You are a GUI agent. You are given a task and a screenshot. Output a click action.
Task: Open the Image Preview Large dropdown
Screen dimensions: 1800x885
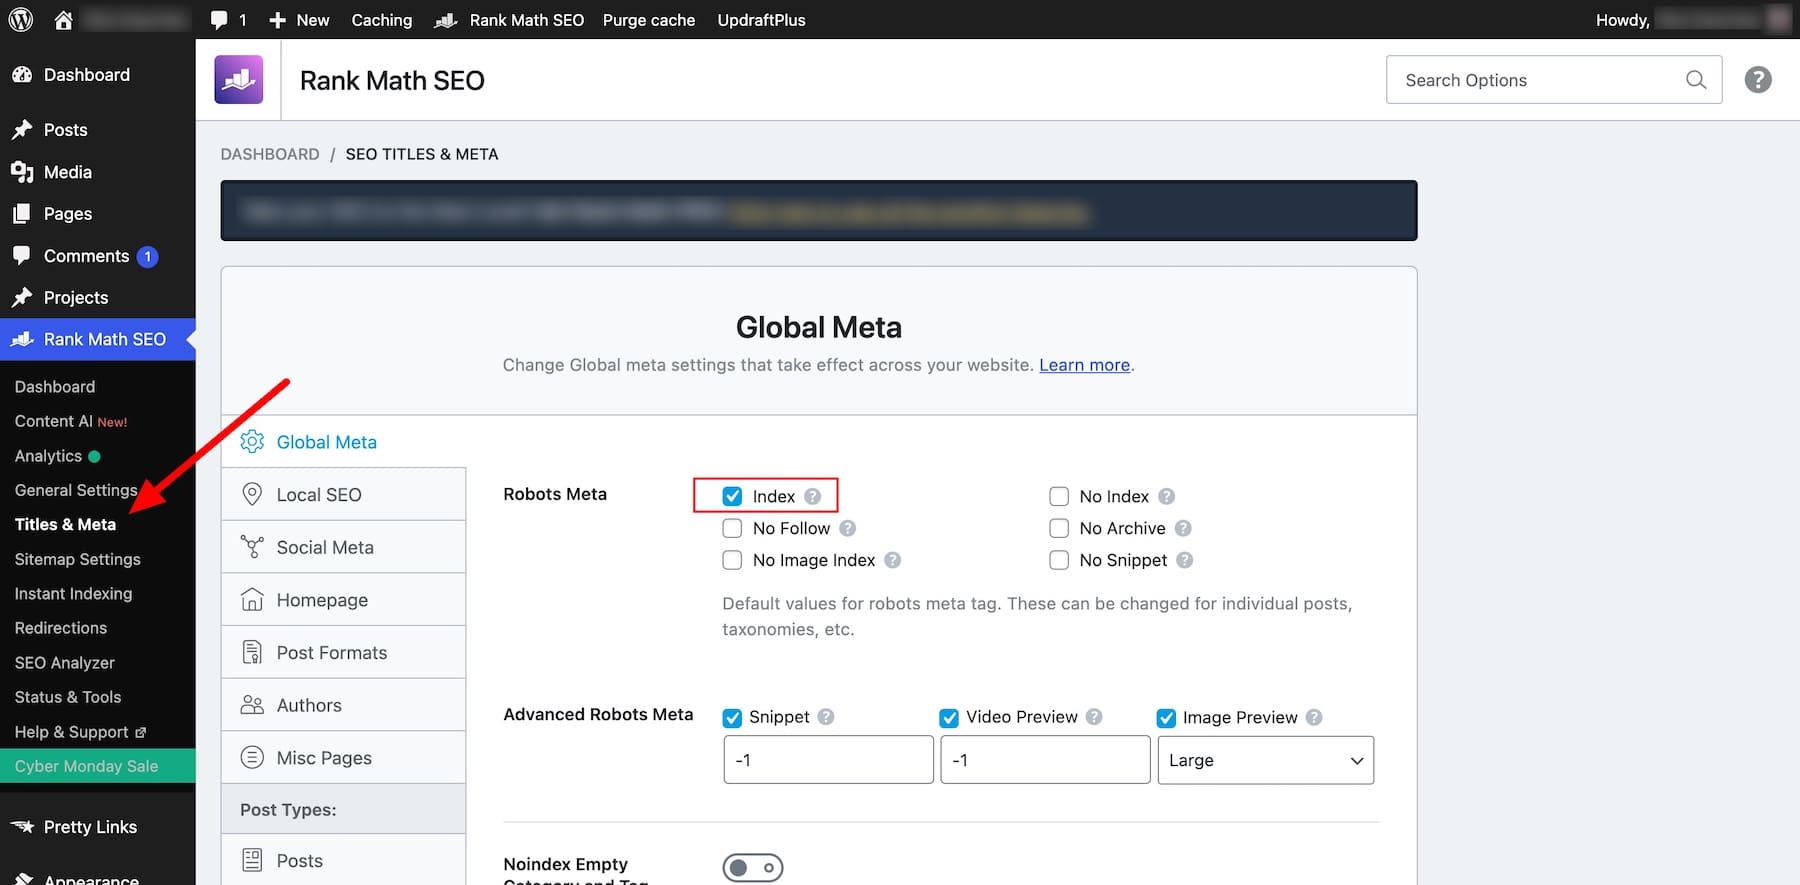point(1265,760)
